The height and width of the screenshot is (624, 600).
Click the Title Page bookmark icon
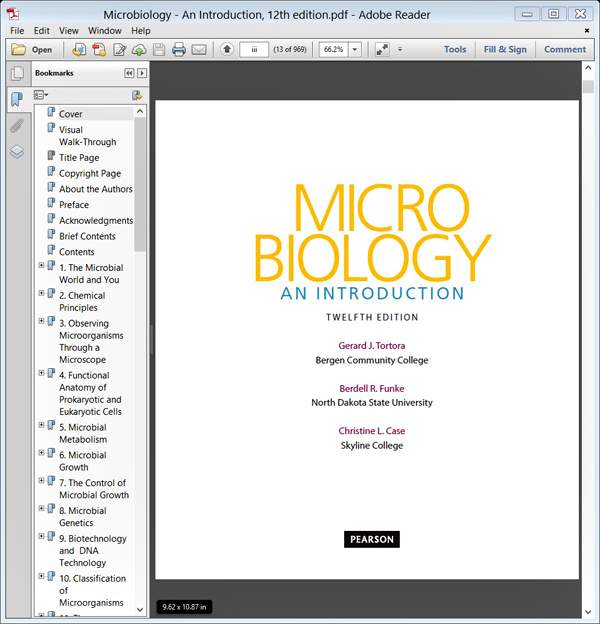click(x=51, y=155)
